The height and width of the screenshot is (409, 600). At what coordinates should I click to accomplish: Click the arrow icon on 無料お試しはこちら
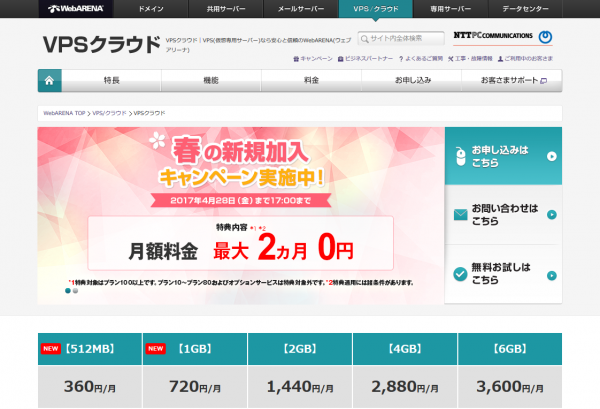tap(551, 275)
